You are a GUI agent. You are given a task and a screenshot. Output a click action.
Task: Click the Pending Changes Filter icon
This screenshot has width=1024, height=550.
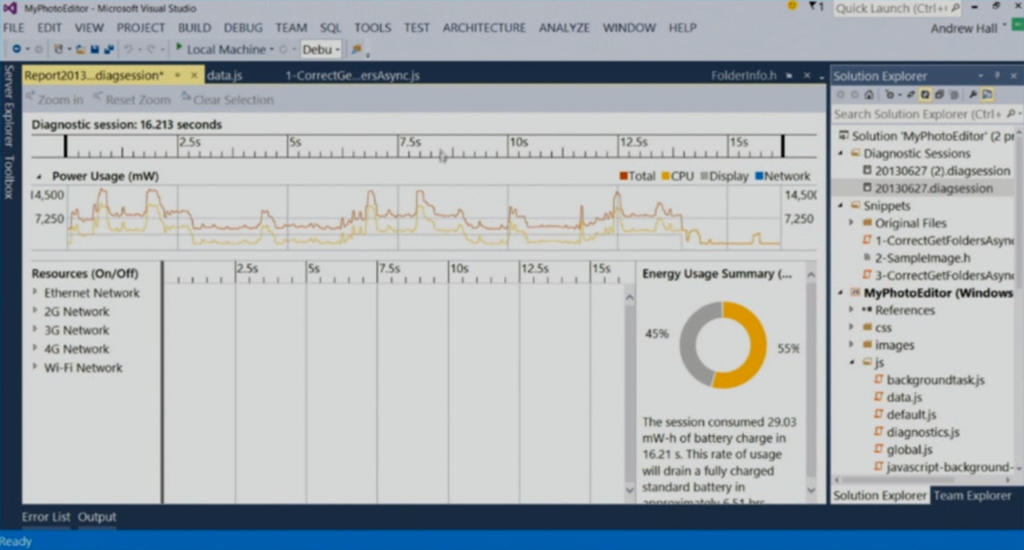point(889,95)
